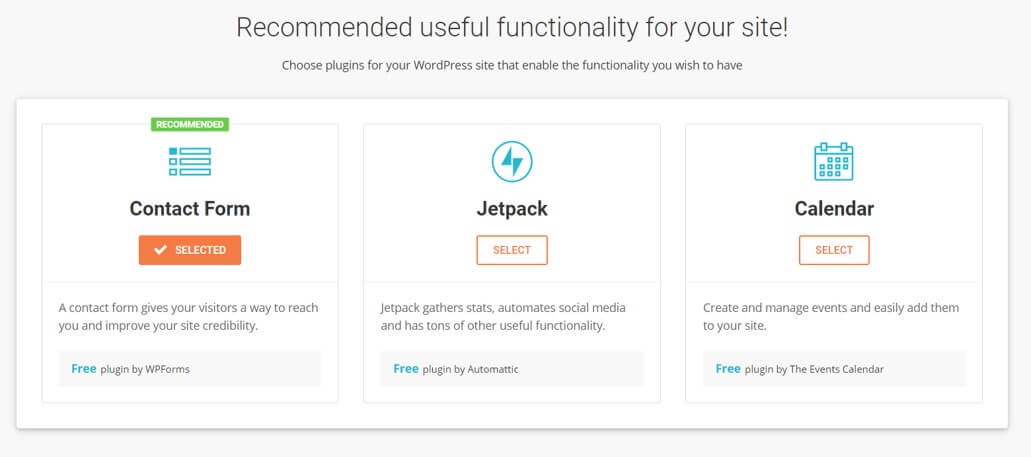Select the Jetpack plugin
Viewport: 1031px width, 457px height.
[x=512, y=250]
